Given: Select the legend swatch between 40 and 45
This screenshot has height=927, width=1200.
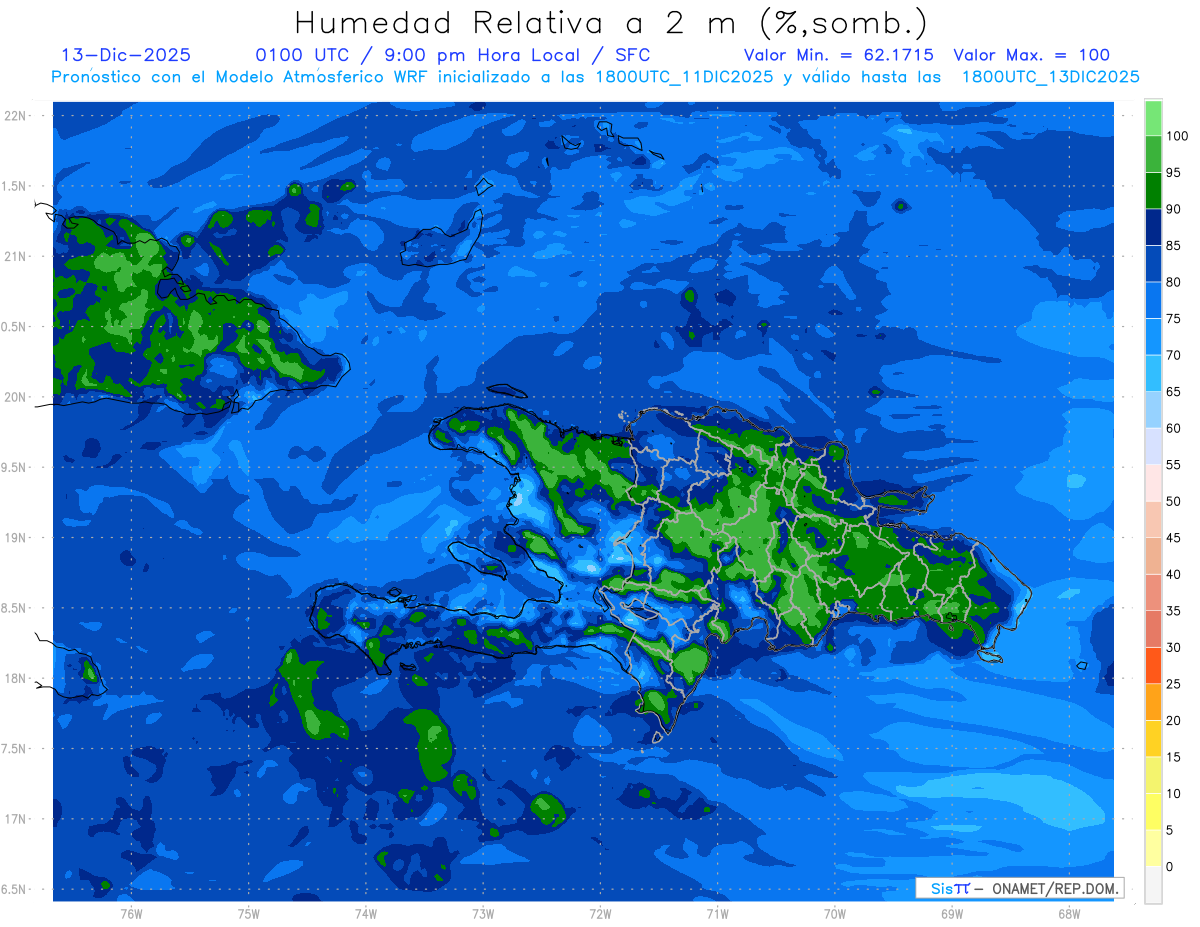Looking at the screenshot, I should [x=1153, y=556].
